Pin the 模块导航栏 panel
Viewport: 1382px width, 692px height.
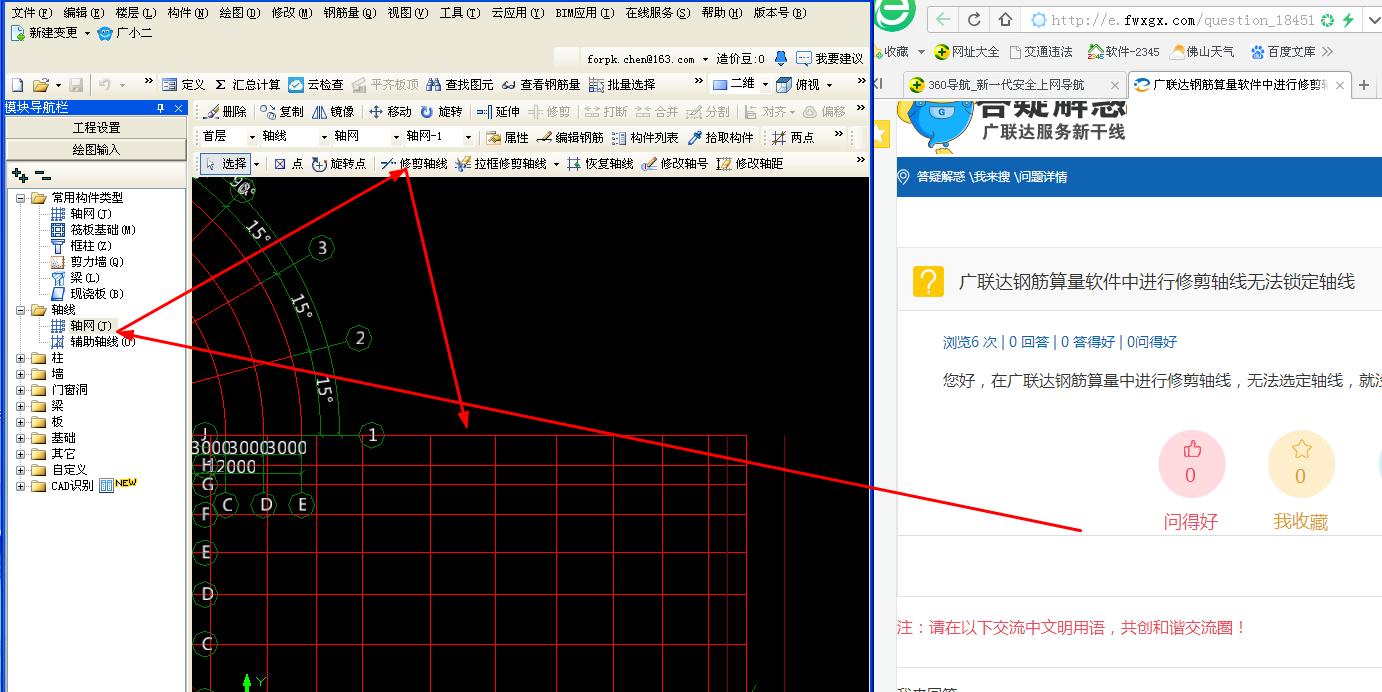160,108
